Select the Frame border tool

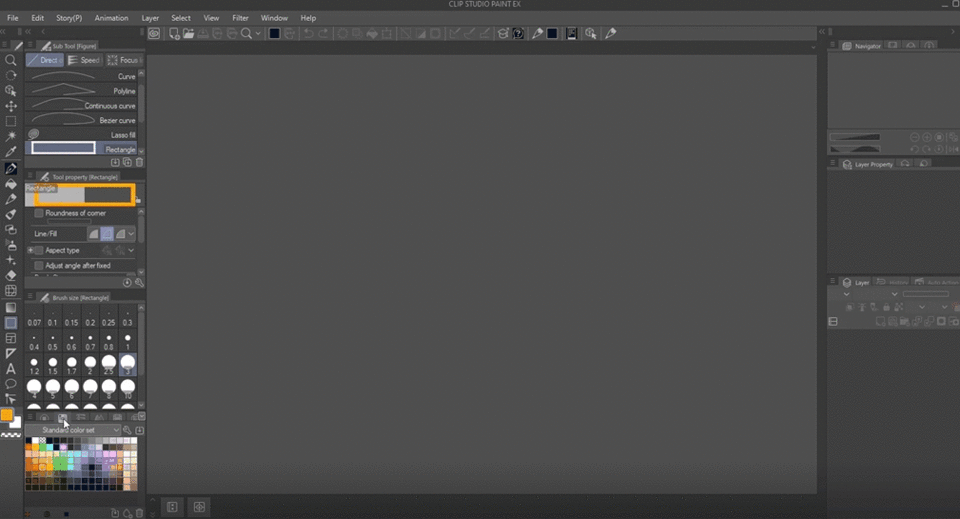click(10, 338)
